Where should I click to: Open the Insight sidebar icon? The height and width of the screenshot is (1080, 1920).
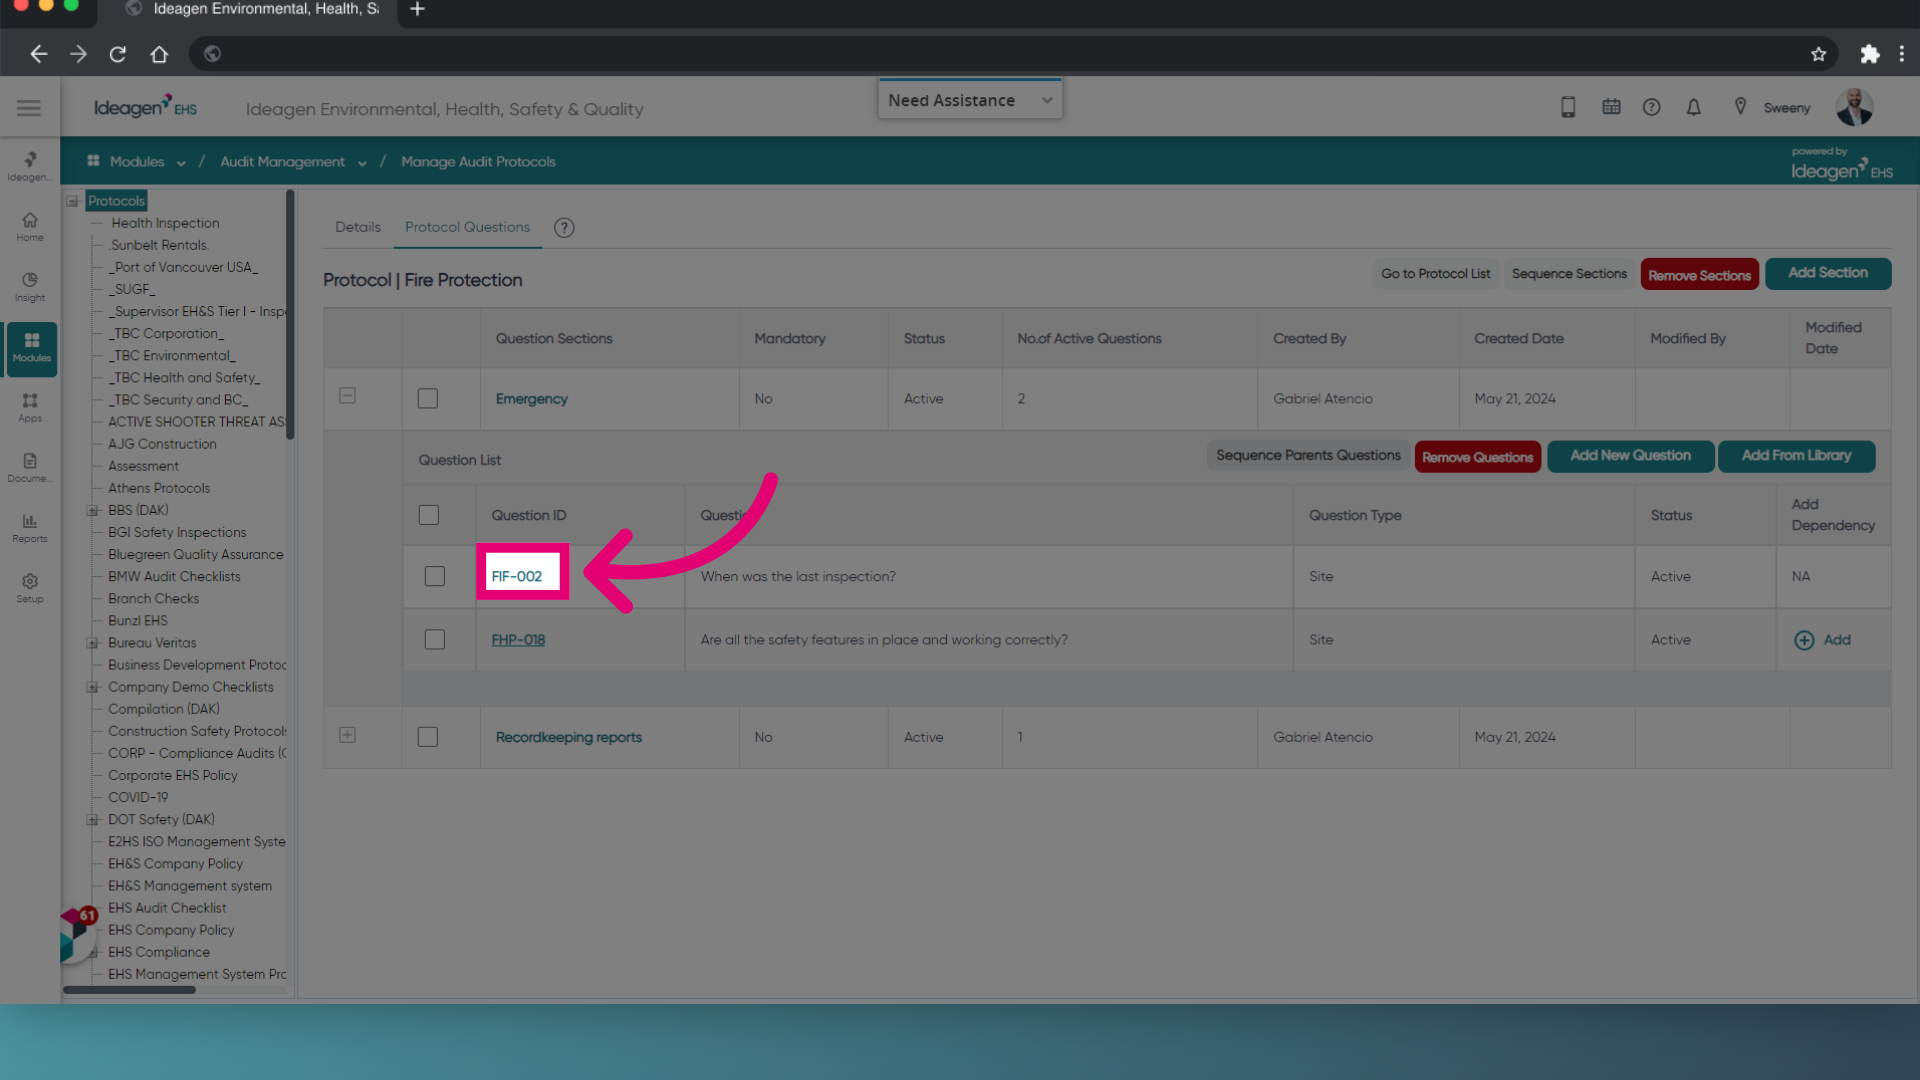[x=30, y=287]
